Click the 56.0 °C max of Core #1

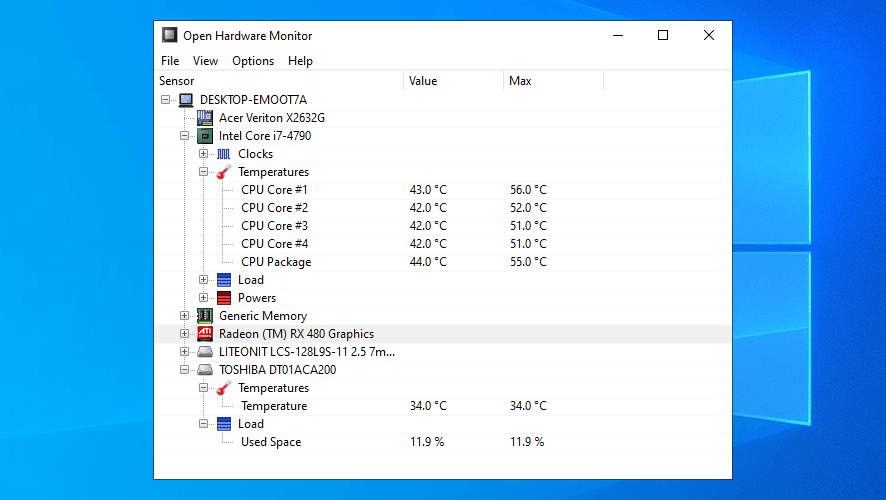click(528, 190)
